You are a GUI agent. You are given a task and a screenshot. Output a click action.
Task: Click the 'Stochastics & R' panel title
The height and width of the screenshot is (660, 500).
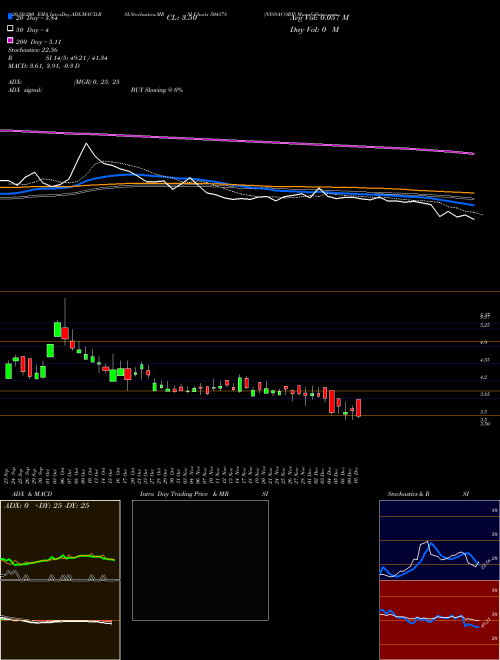(x=408, y=494)
